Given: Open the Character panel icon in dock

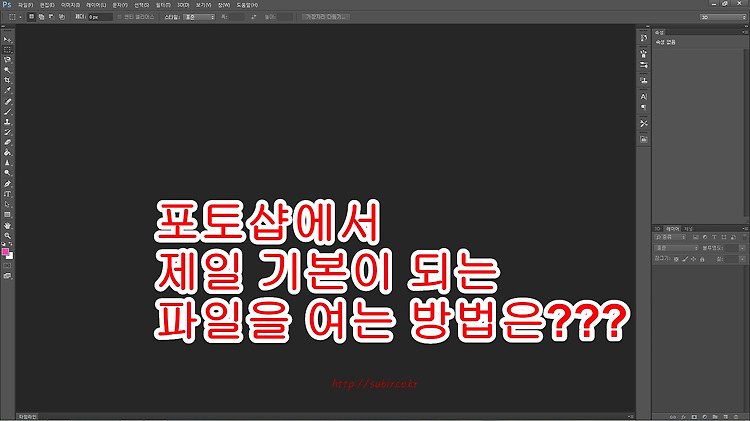Looking at the screenshot, I should [644, 97].
